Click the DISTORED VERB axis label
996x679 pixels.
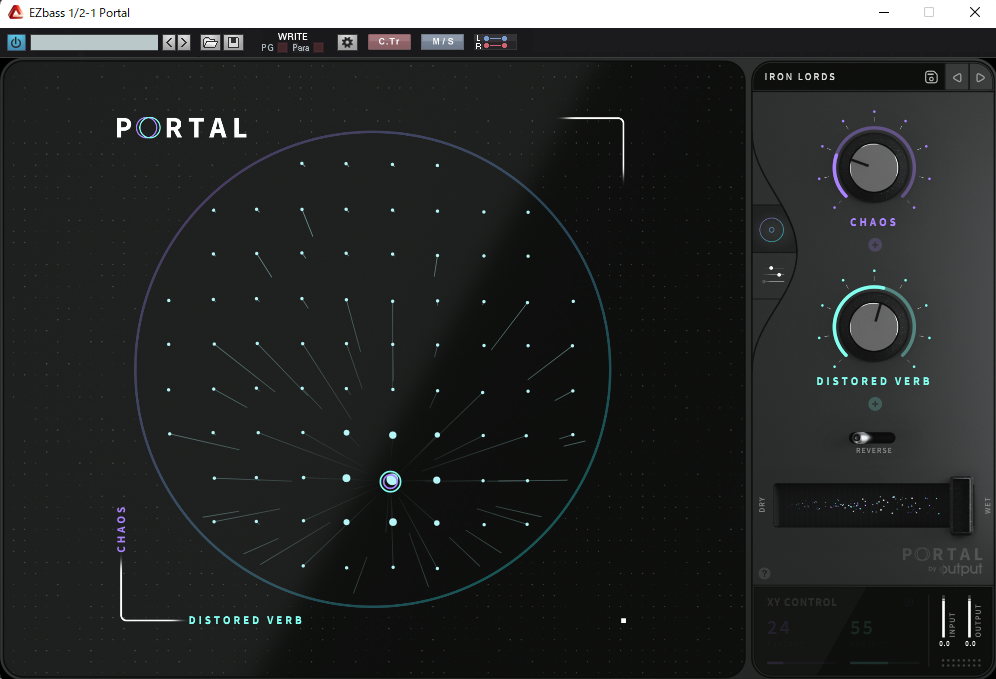(x=246, y=620)
